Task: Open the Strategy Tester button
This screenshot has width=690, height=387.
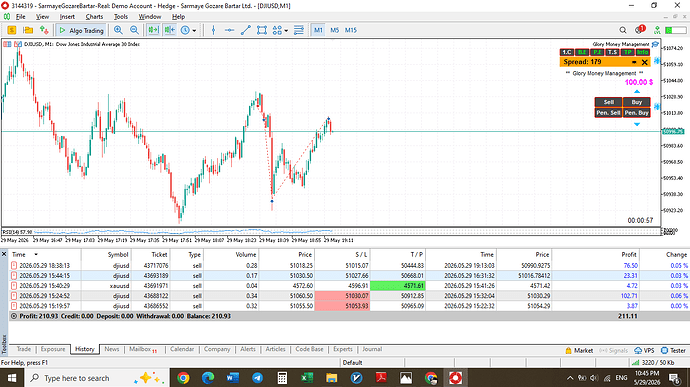Action: click(673, 350)
